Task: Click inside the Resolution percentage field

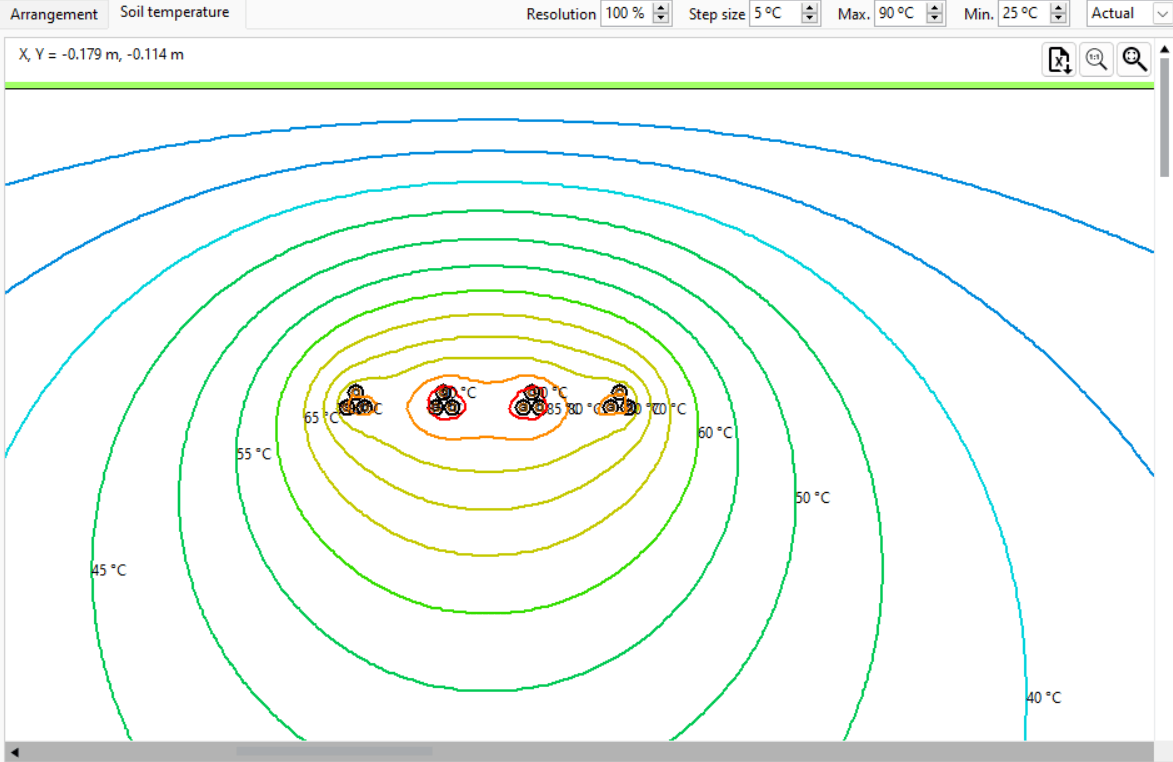Action: tap(625, 14)
